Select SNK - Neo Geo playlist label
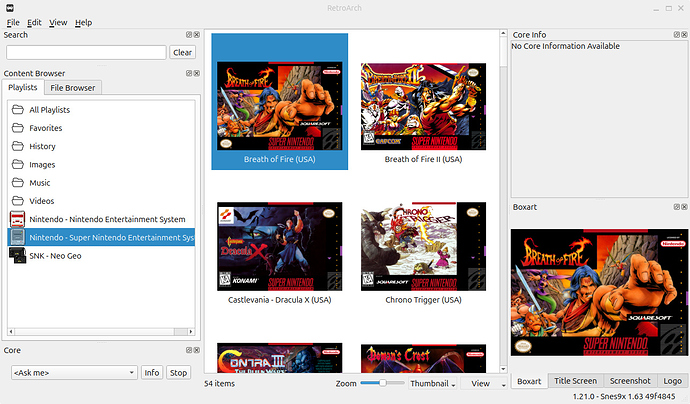Screen dimensions: 690x404 point(55,256)
